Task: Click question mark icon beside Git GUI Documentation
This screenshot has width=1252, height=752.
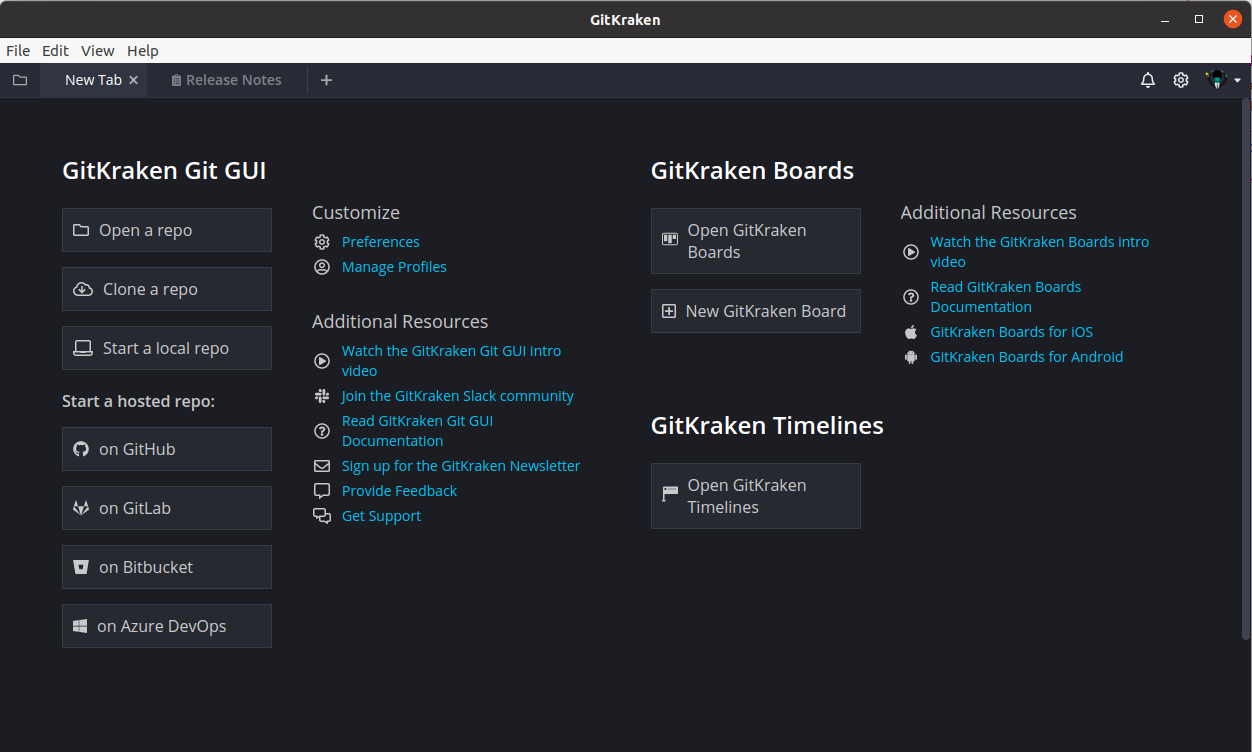Action: tap(322, 431)
